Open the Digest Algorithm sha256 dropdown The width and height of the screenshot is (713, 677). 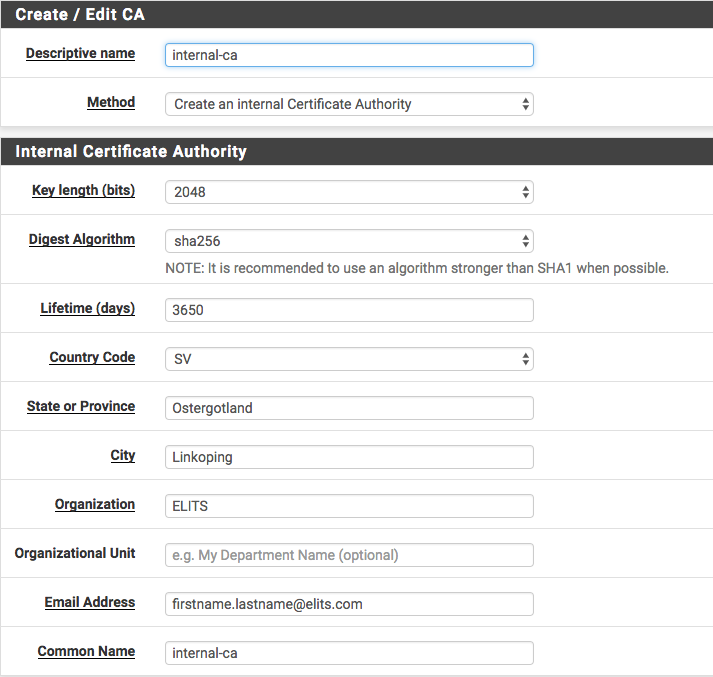click(348, 241)
